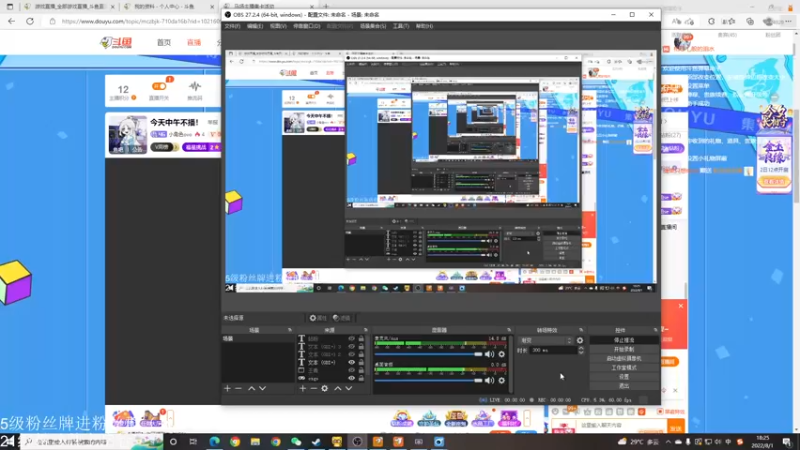Adjust the microphone/Aux volume slider
The image size is (800, 450).
coord(429,354)
